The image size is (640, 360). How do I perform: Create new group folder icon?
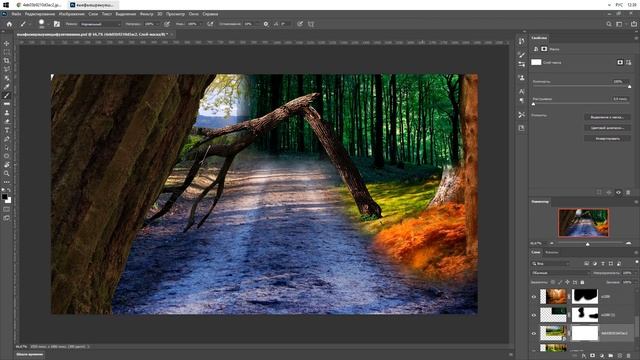tap(611, 356)
